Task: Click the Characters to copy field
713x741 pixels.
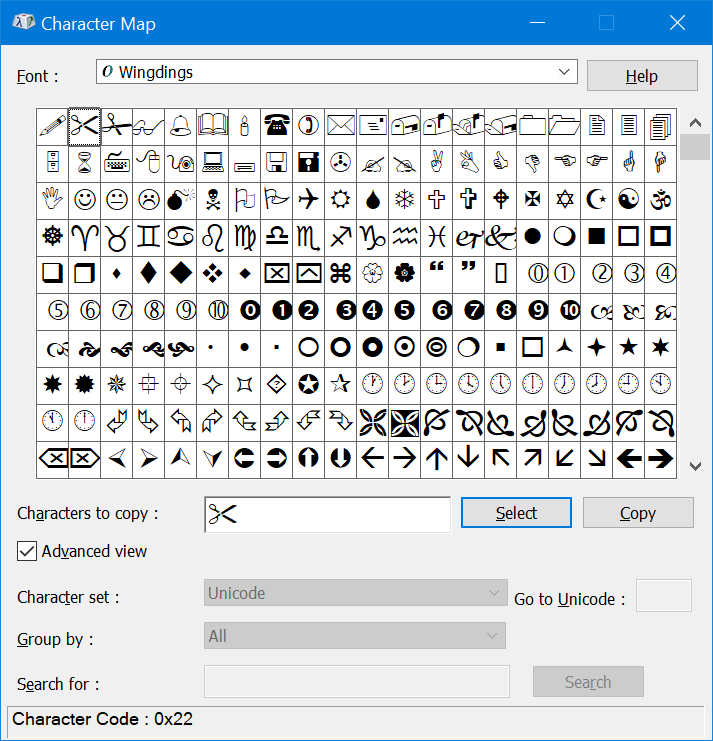Action: 327,514
